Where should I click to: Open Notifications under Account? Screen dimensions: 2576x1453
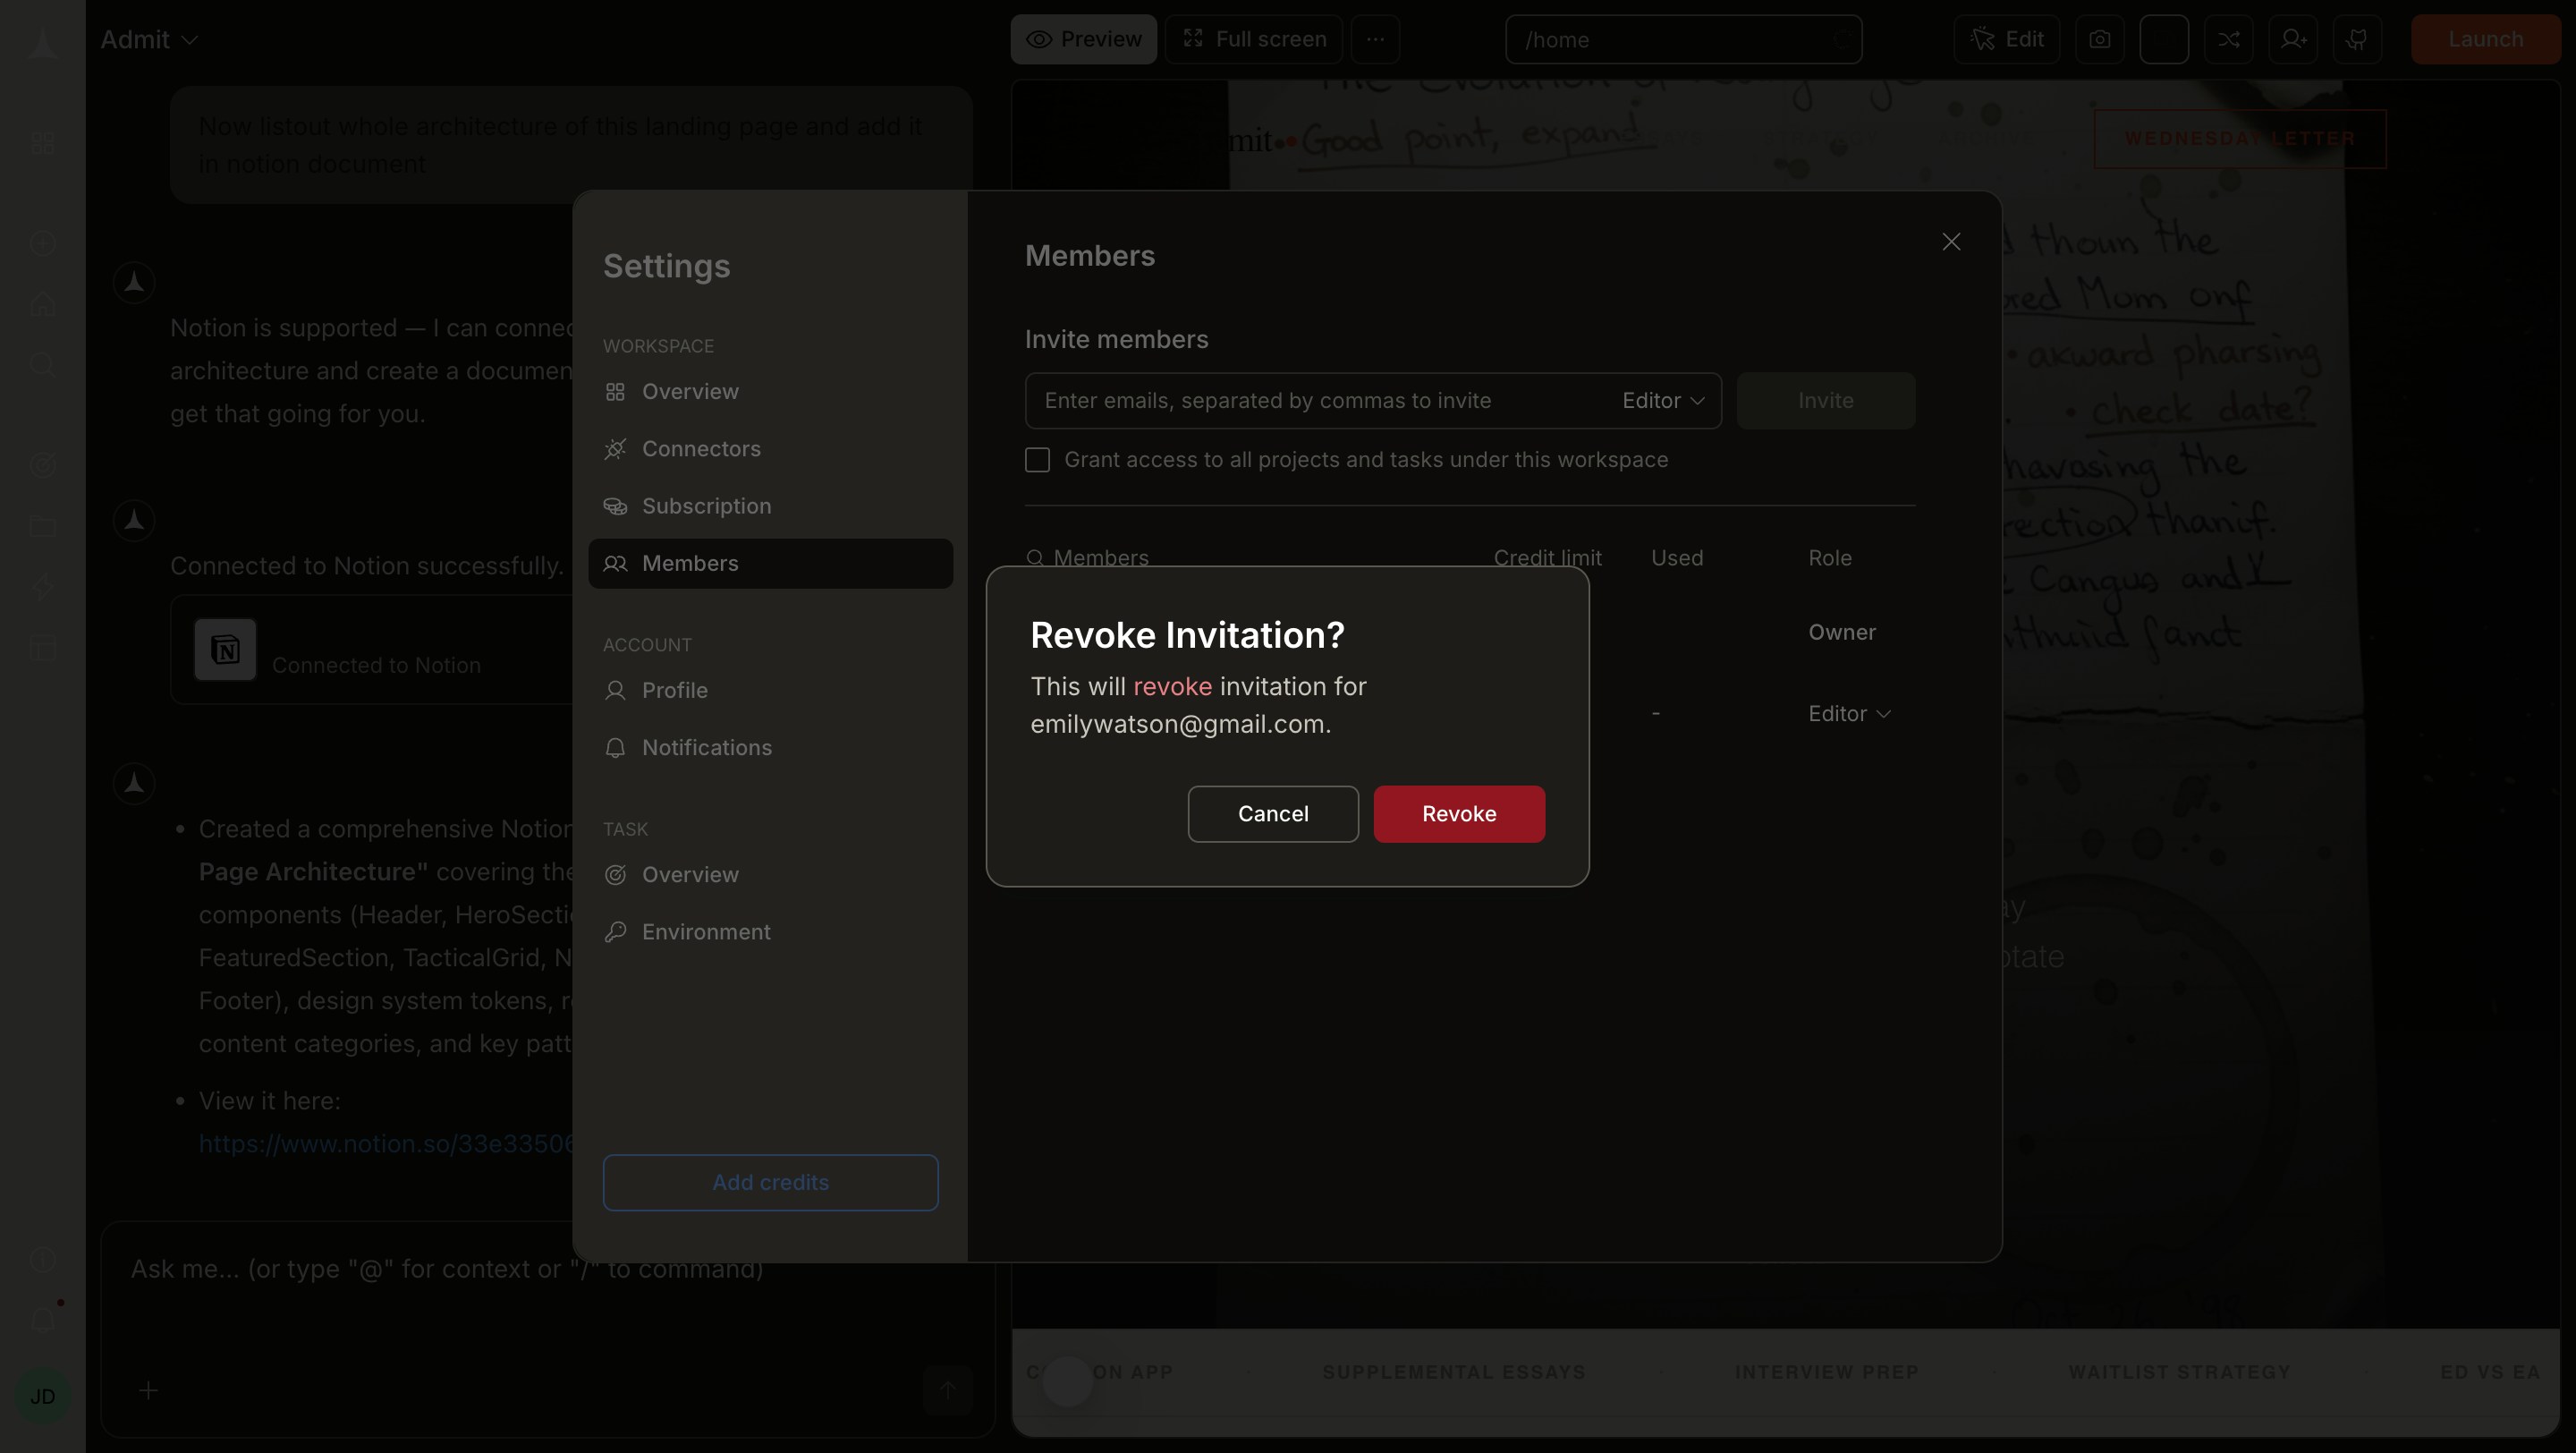pyautogui.click(x=770, y=748)
